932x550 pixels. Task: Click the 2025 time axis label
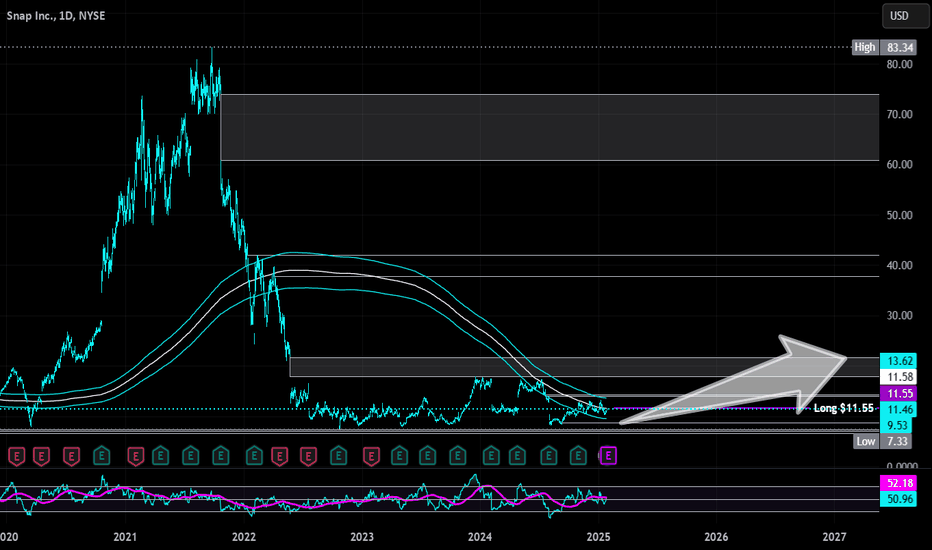(599, 537)
